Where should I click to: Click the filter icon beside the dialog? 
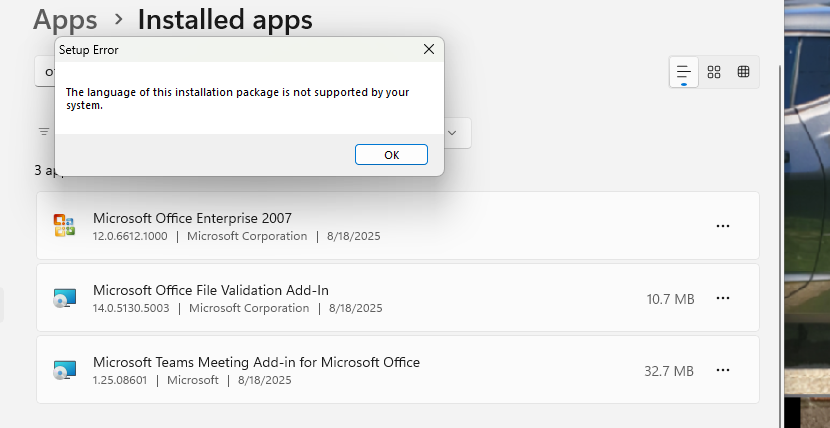pos(44,131)
